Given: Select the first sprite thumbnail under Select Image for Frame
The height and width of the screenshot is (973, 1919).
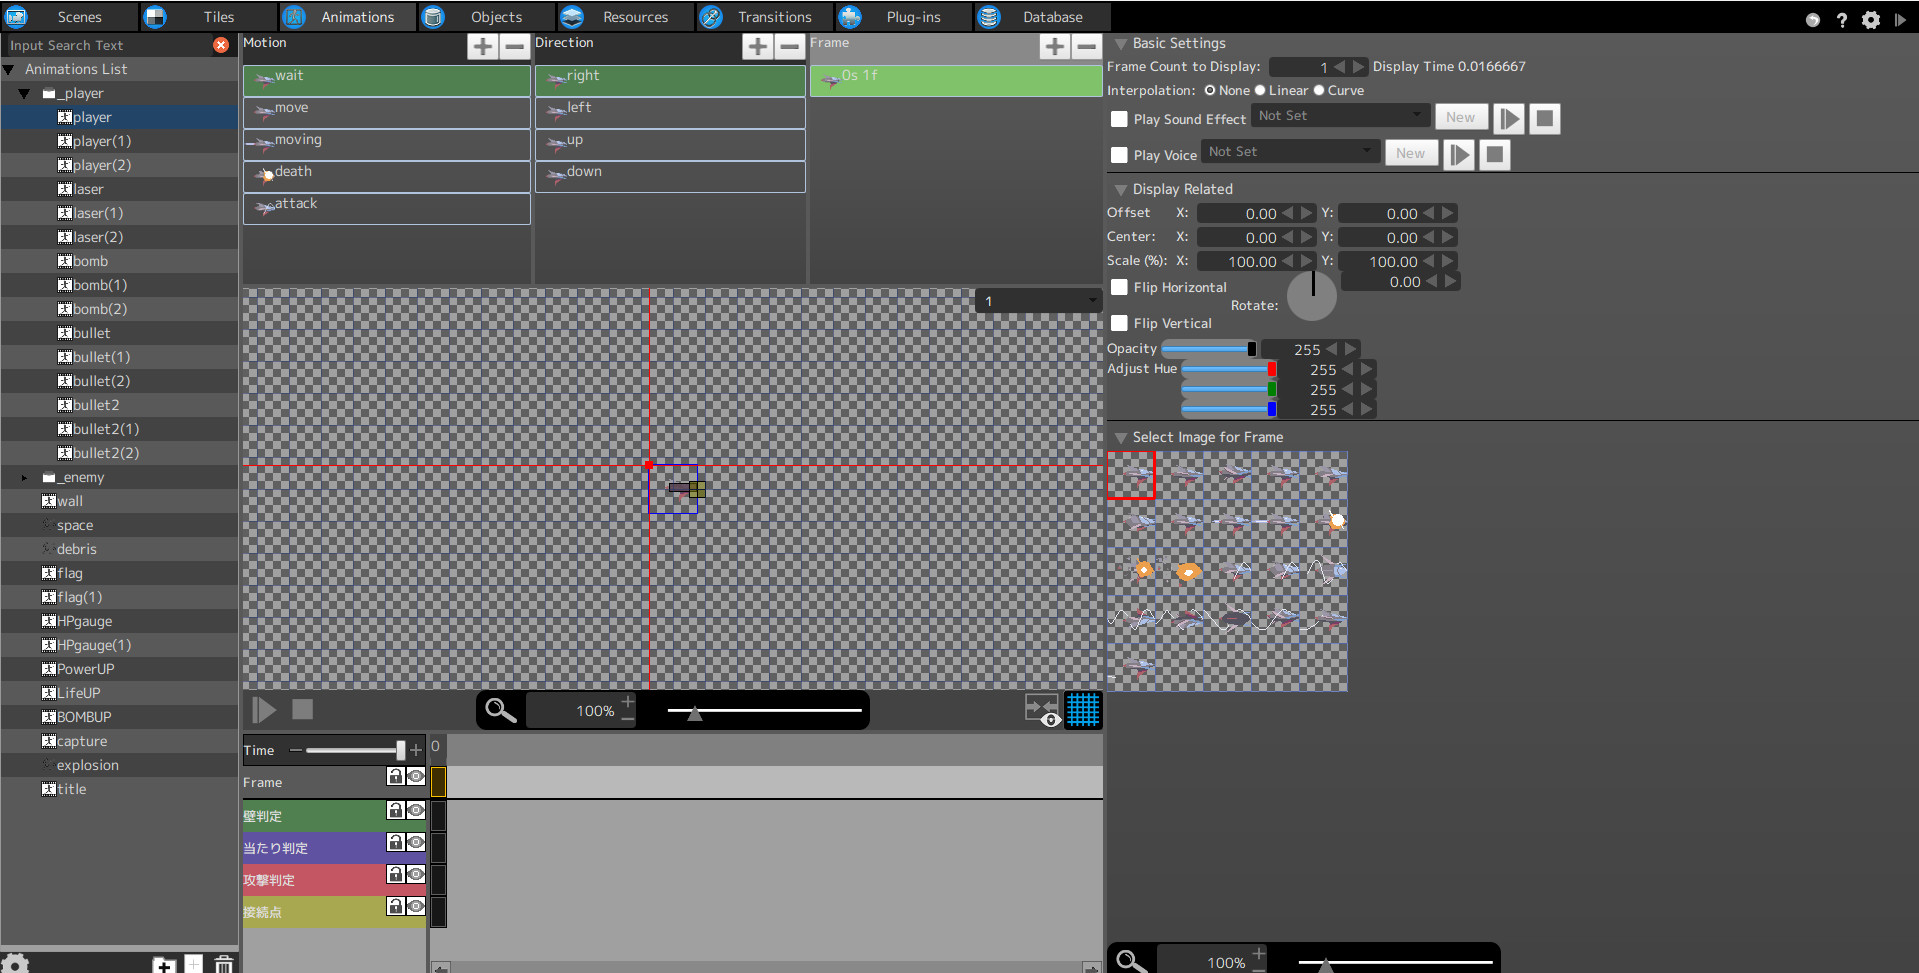Looking at the screenshot, I should 1131,476.
